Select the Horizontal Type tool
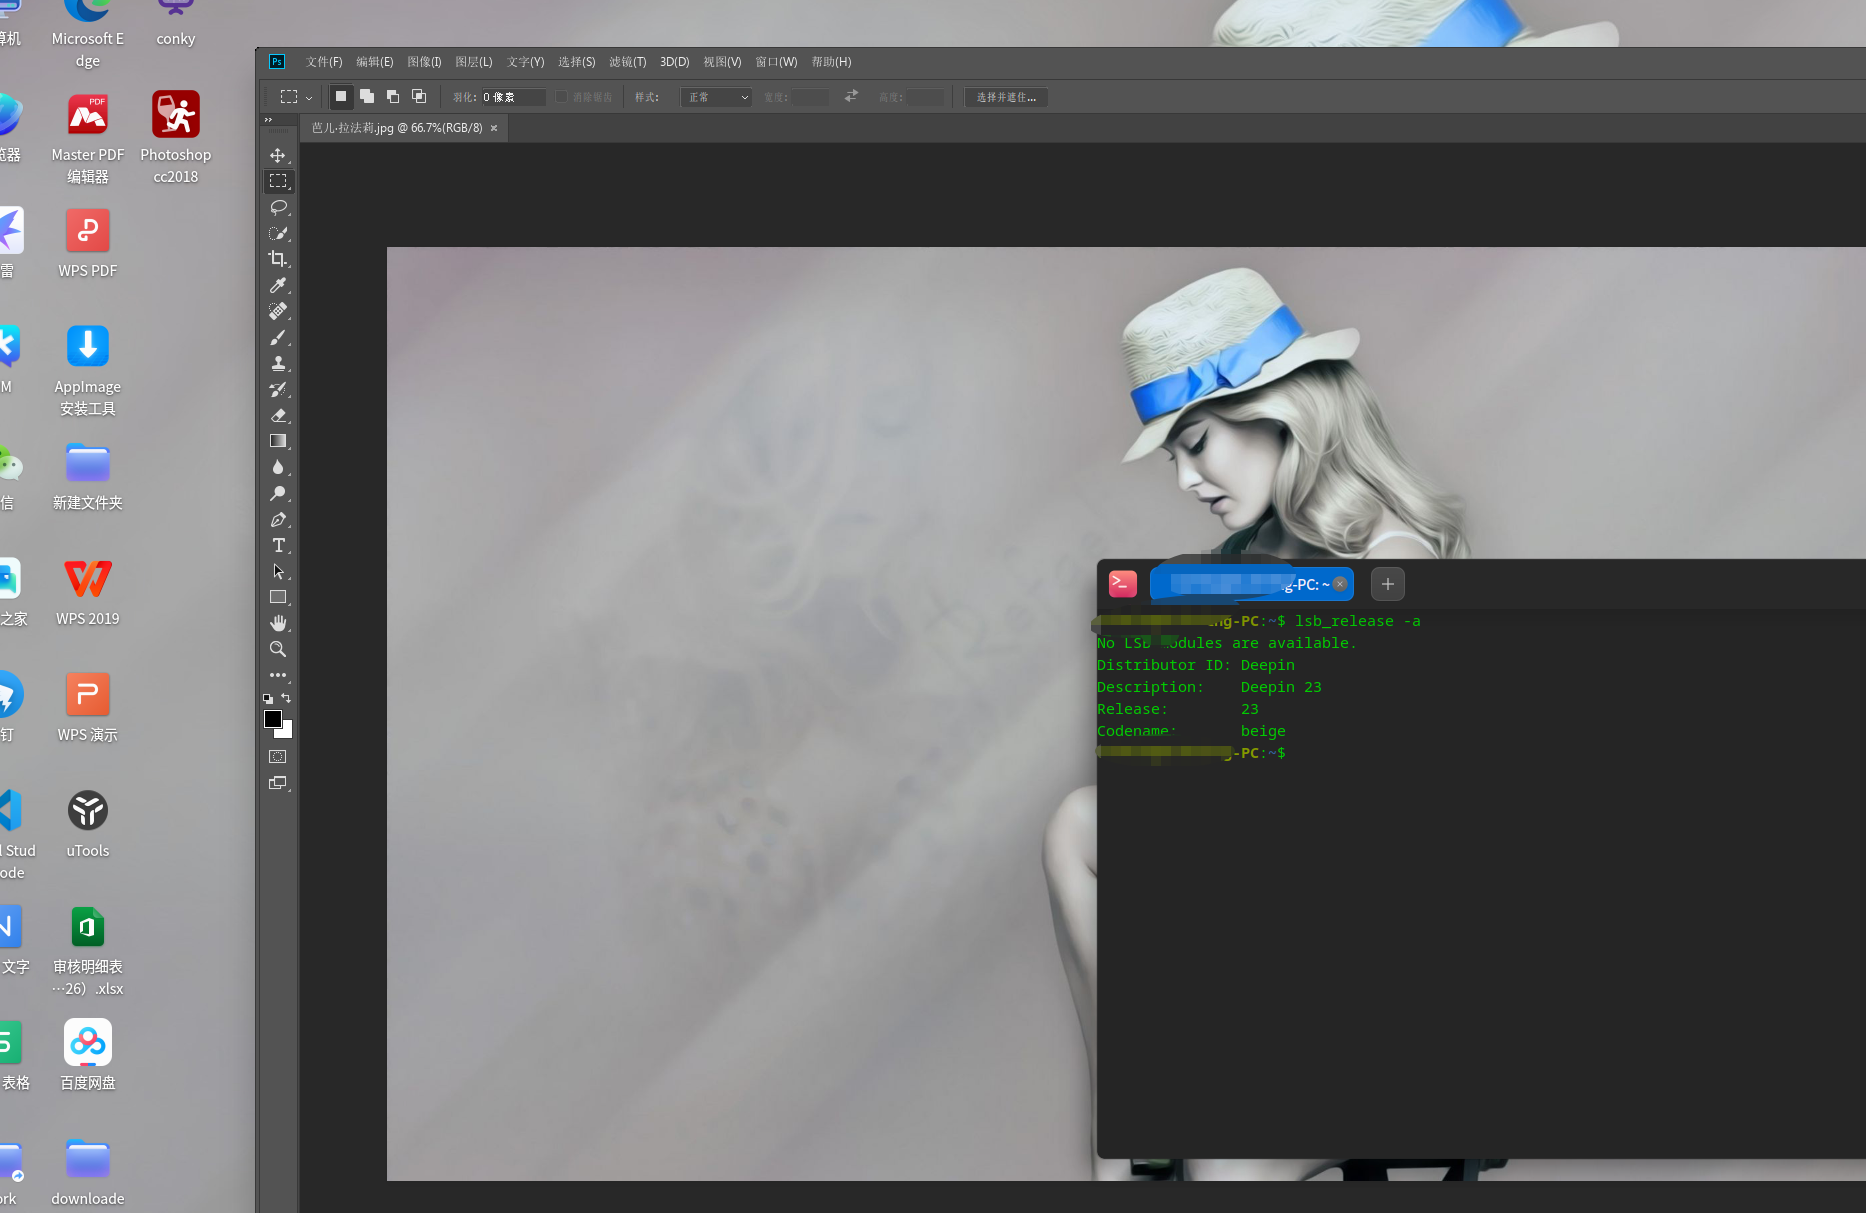The height and width of the screenshot is (1213, 1866). 278,545
